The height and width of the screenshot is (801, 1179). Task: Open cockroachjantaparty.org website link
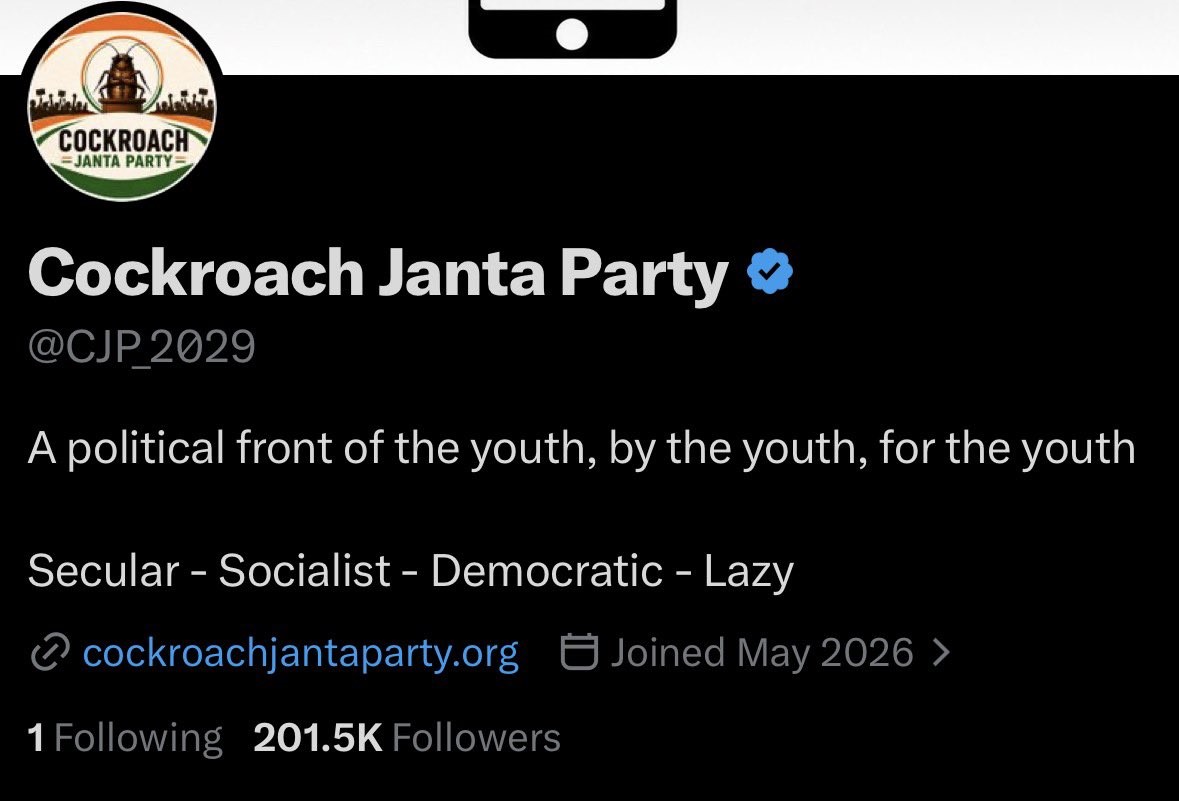pos(300,652)
